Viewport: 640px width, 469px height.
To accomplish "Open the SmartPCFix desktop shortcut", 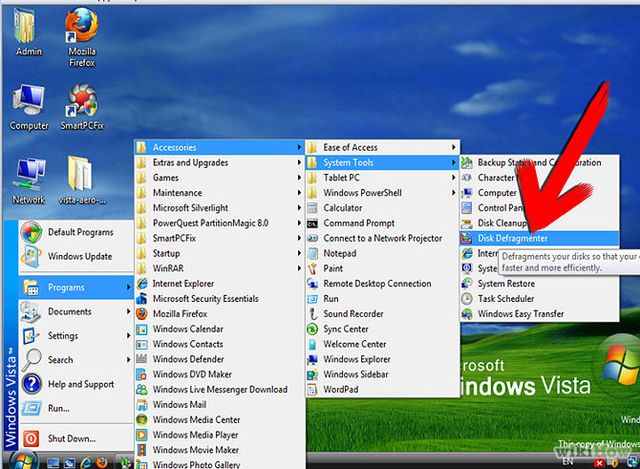I will (82, 100).
